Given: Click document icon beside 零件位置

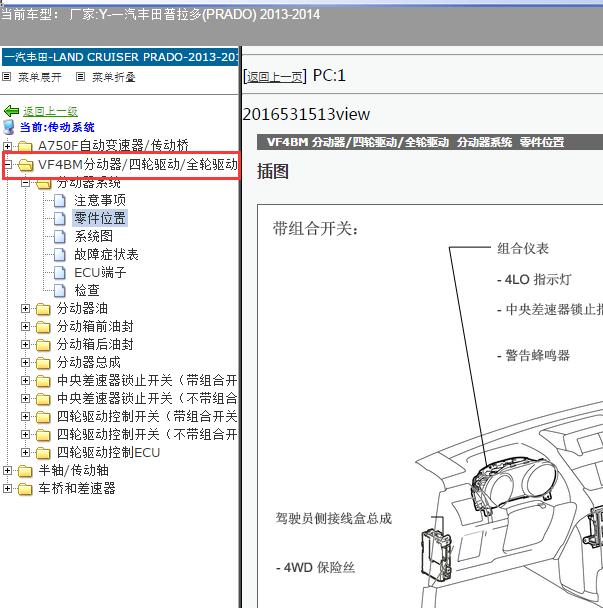Looking at the screenshot, I should [x=59, y=218].
